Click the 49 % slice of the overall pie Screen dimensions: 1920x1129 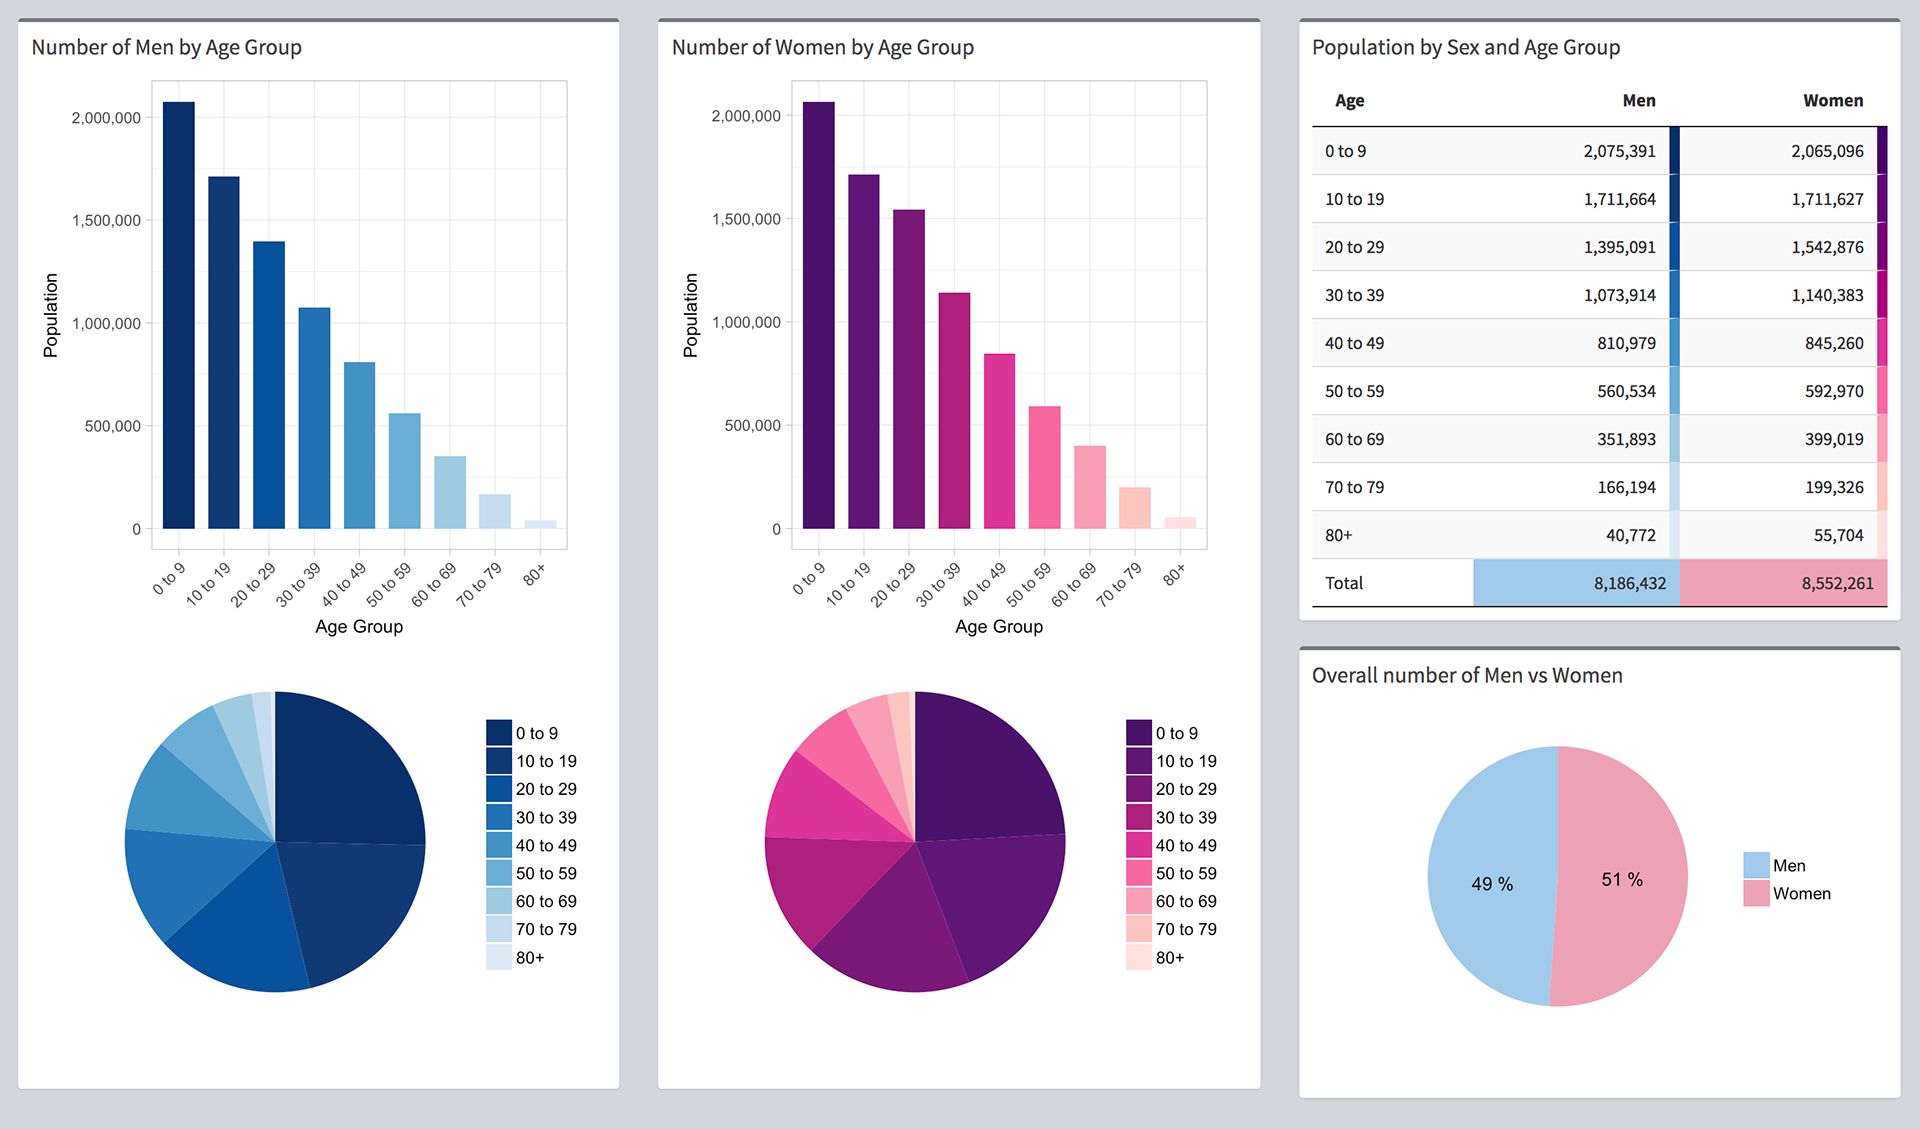pyautogui.click(x=1491, y=884)
